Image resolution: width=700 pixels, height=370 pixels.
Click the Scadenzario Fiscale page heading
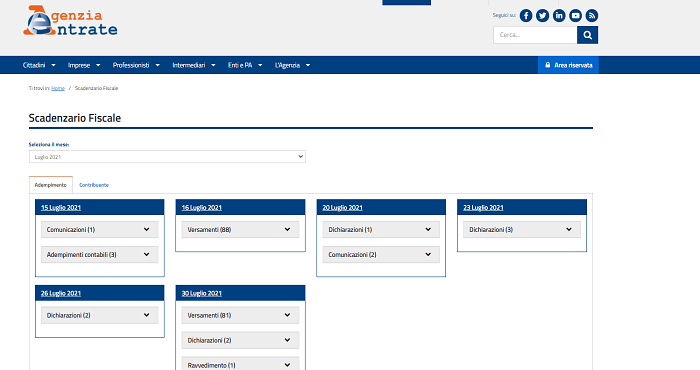[75, 118]
